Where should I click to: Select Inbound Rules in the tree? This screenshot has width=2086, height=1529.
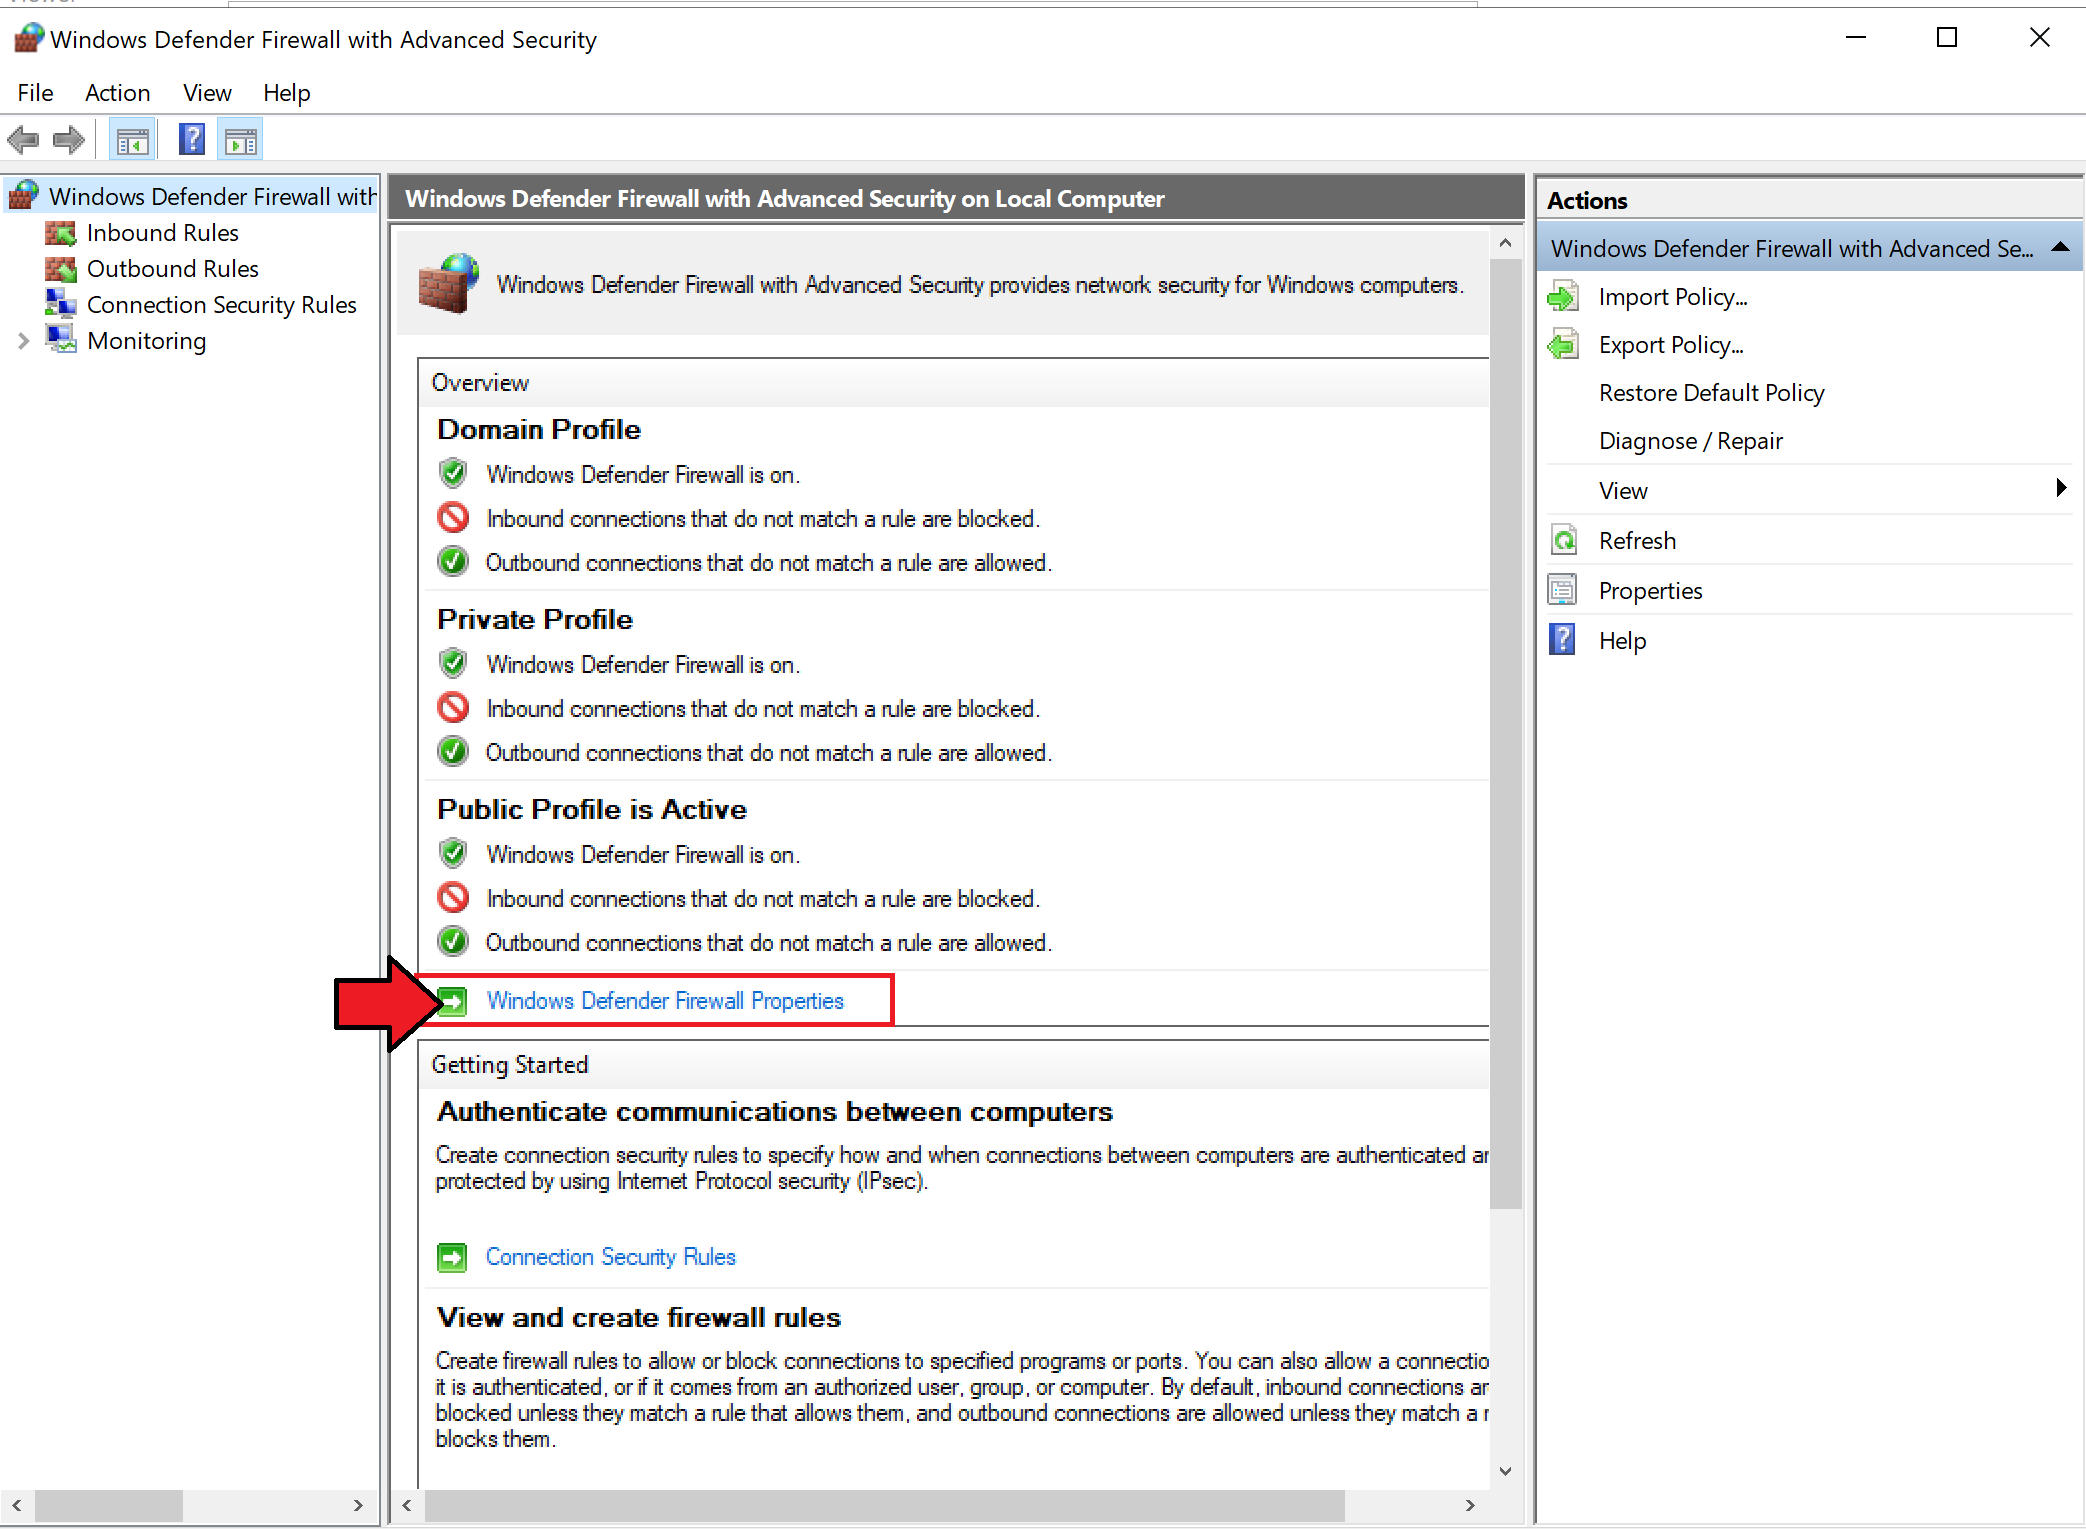(x=162, y=233)
